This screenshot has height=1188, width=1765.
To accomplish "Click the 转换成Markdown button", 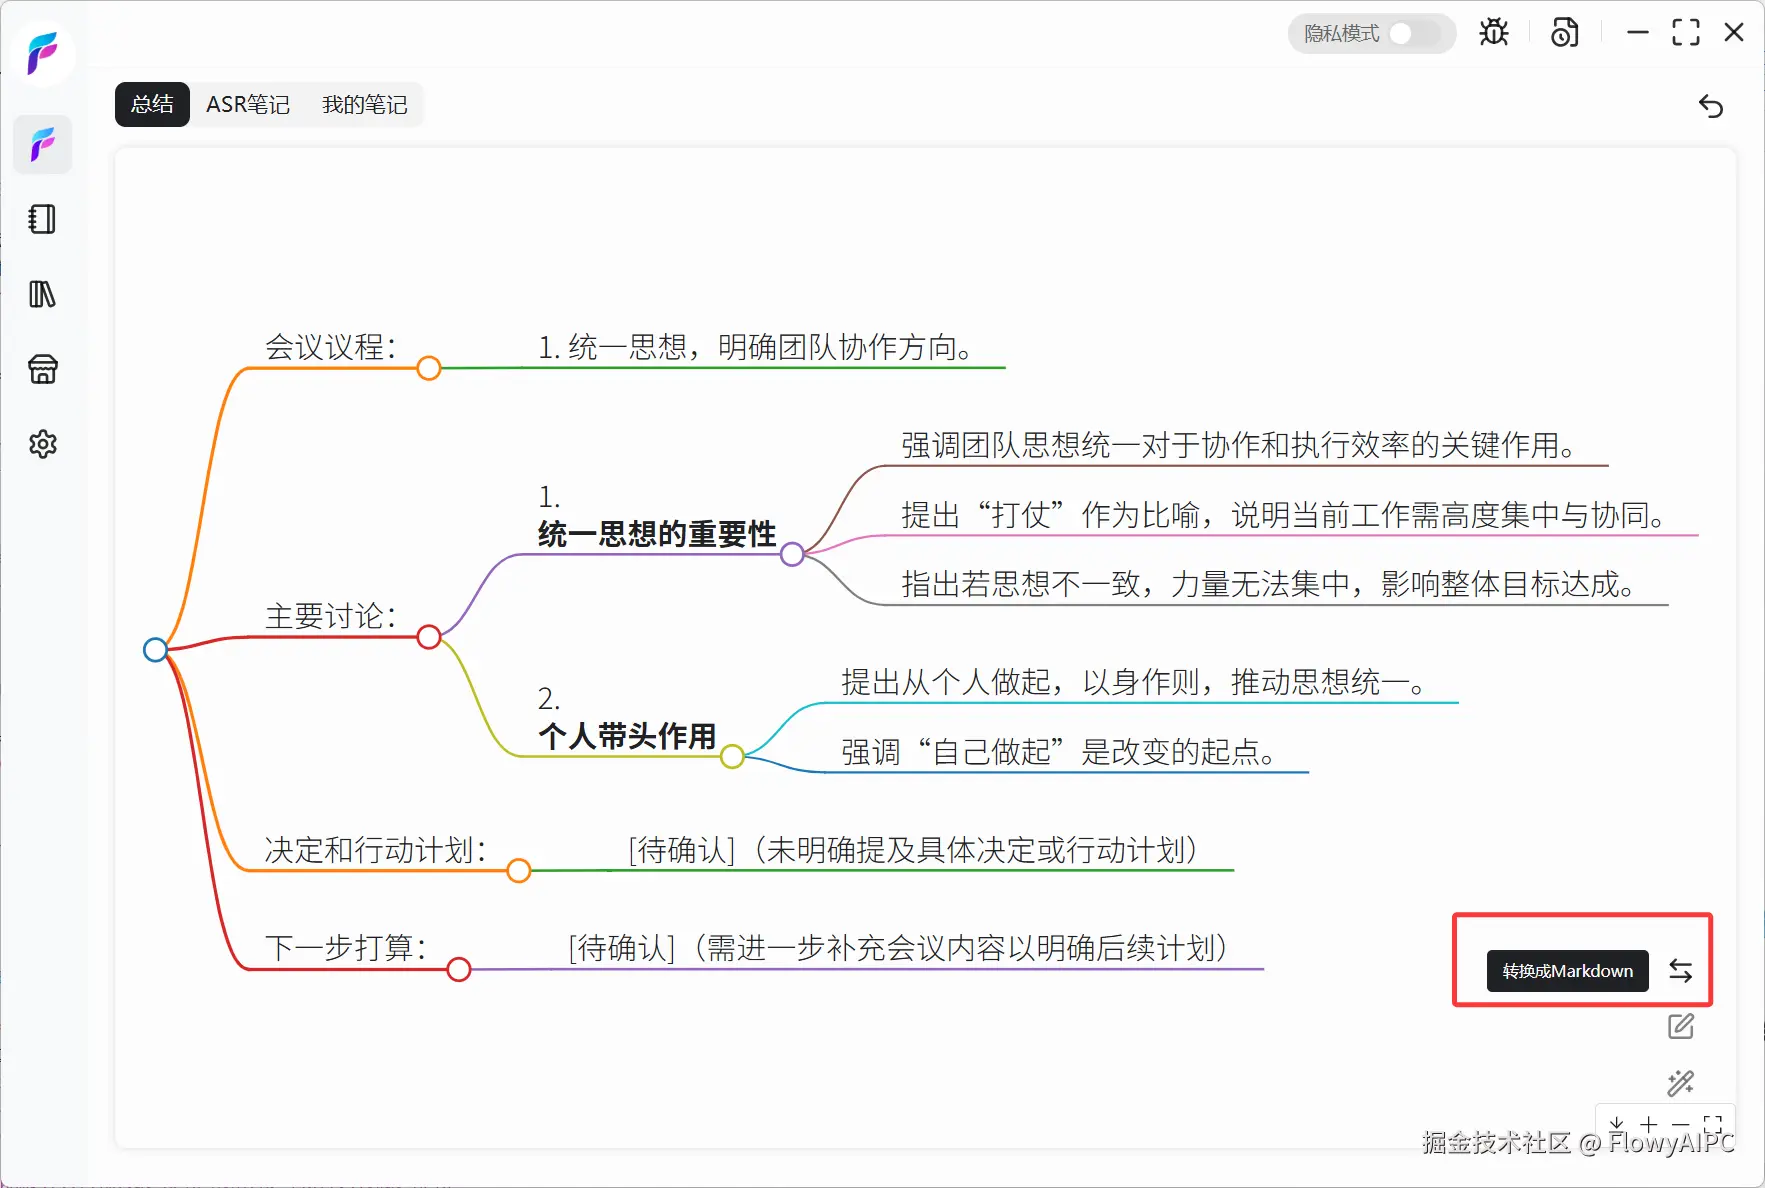I will coord(1567,970).
